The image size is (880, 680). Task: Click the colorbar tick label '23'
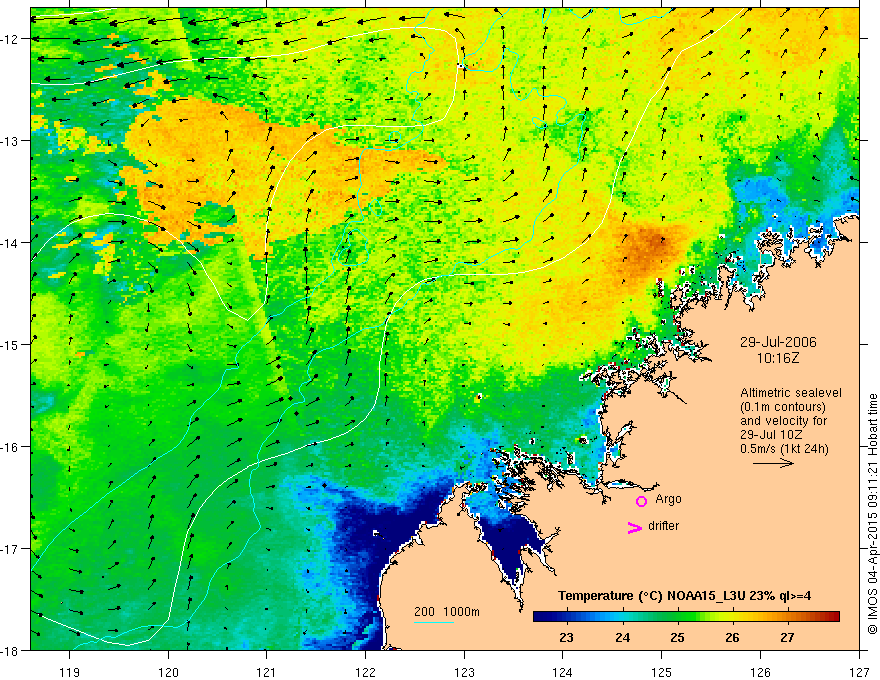tap(567, 637)
